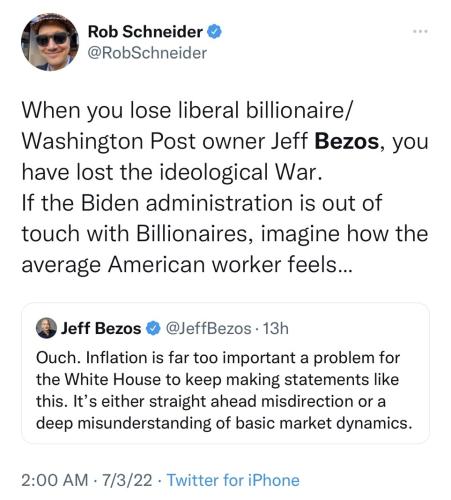The image size is (451, 500).
Task: Click the bold Bezos text in tweet
Action: pyautogui.click(x=347, y=141)
